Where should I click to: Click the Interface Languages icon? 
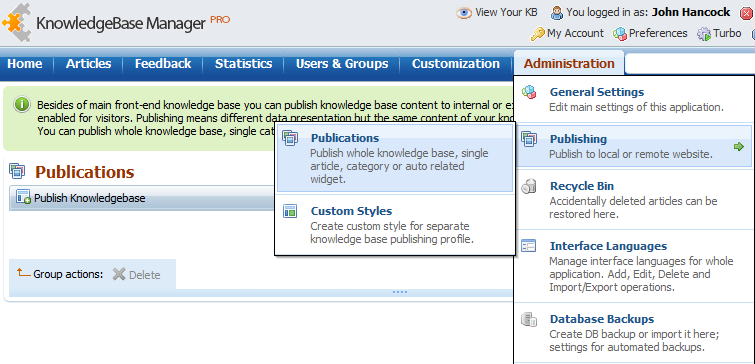pos(529,246)
